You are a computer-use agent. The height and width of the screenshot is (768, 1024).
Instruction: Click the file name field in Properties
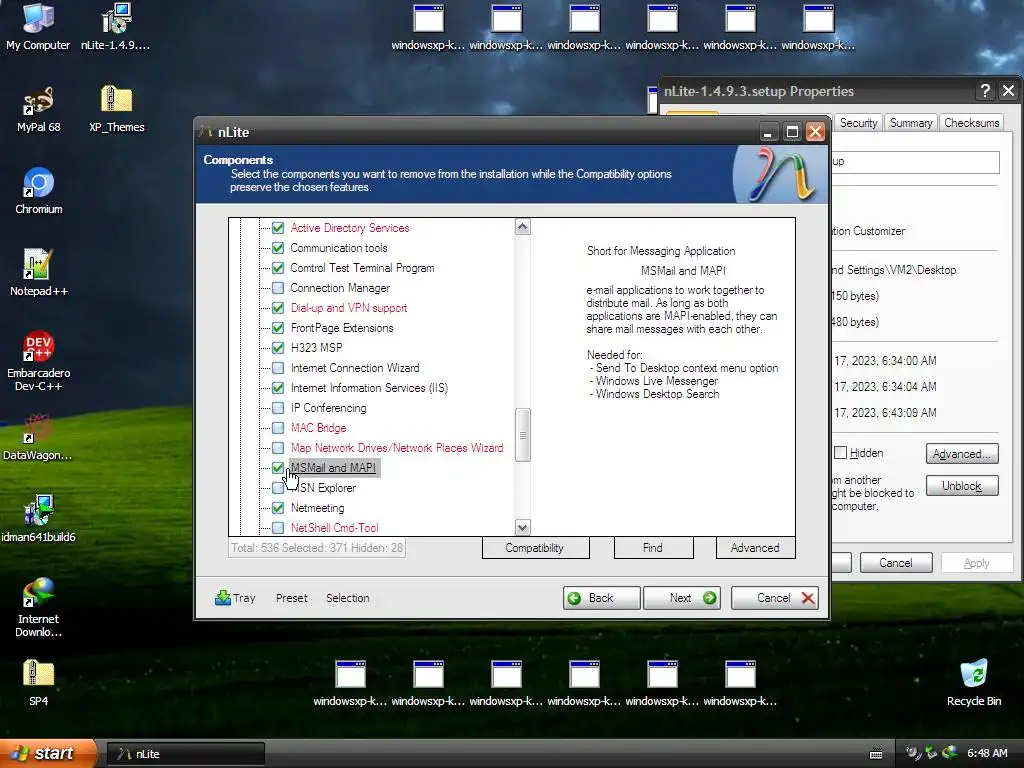pos(914,162)
